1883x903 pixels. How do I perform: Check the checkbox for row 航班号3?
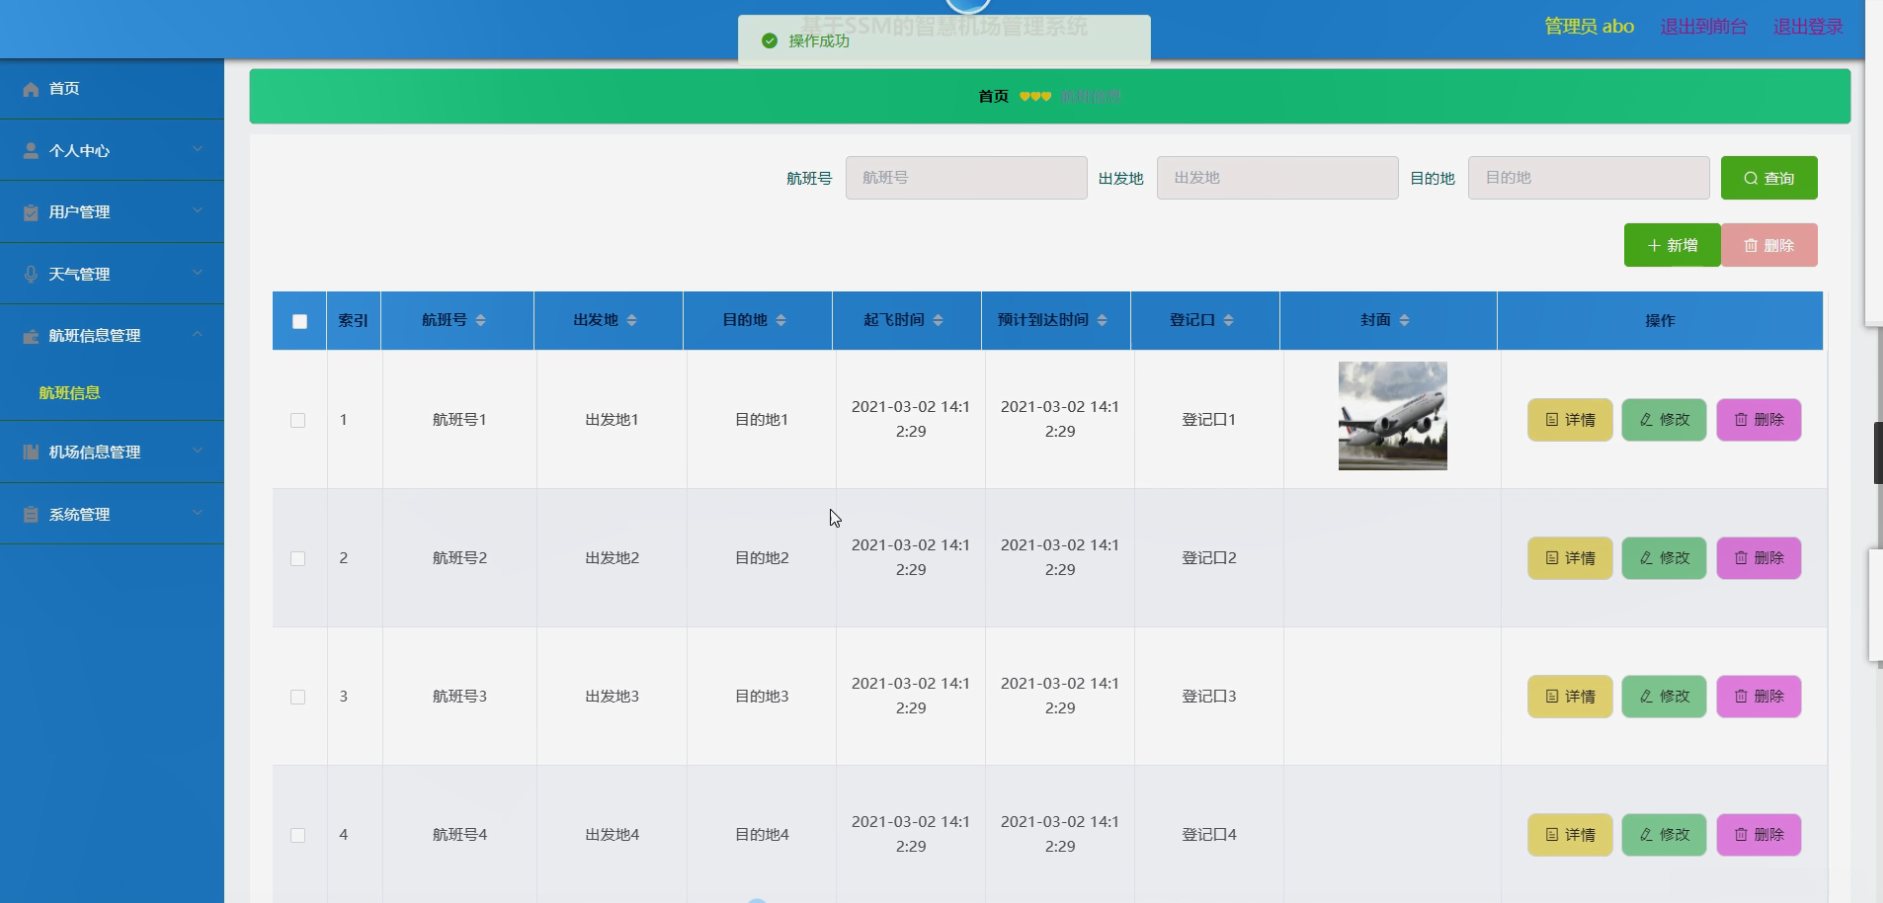(x=298, y=697)
